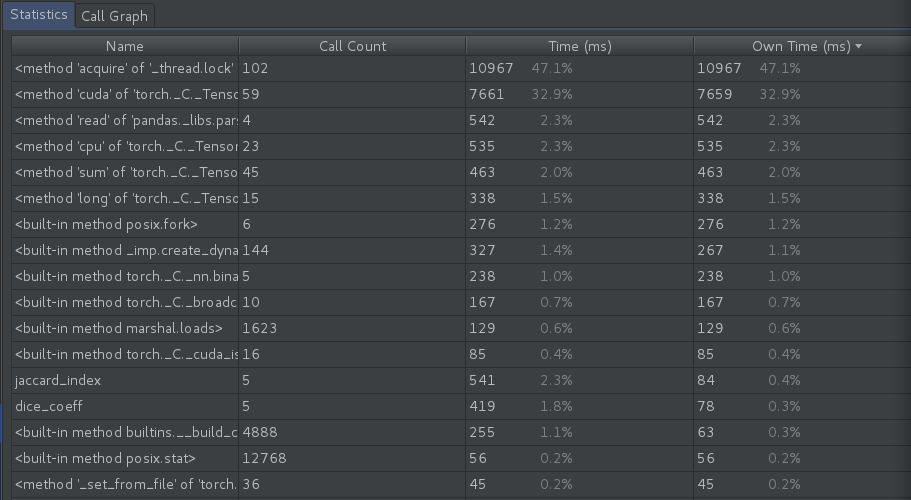Select the '_set_from_file' torch method row
The width and height of the screenshot is (911, 500).
pyautogui.click(x=126, y=484)
